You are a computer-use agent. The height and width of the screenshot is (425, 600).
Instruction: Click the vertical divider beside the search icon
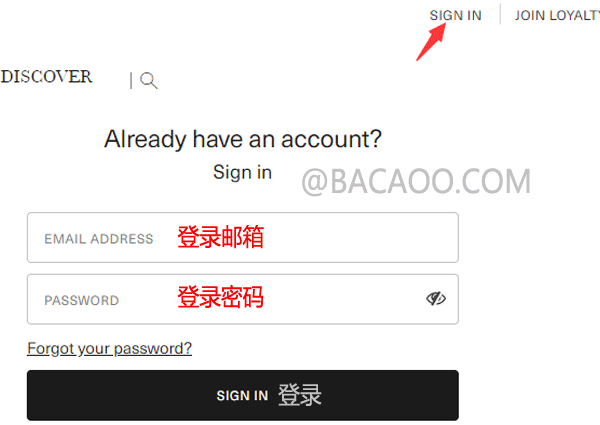click(x=131, y=81)
